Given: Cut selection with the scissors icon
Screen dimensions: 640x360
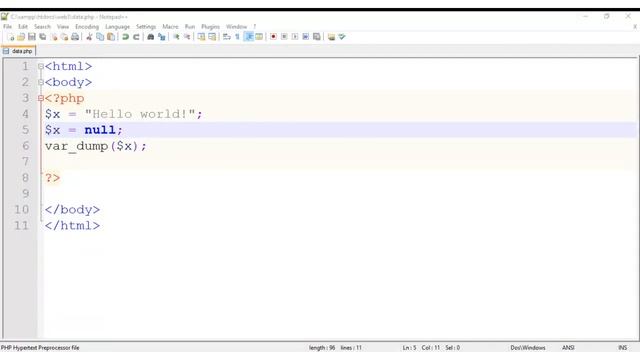Looking at the screenshot, I should tap(89, 37).
